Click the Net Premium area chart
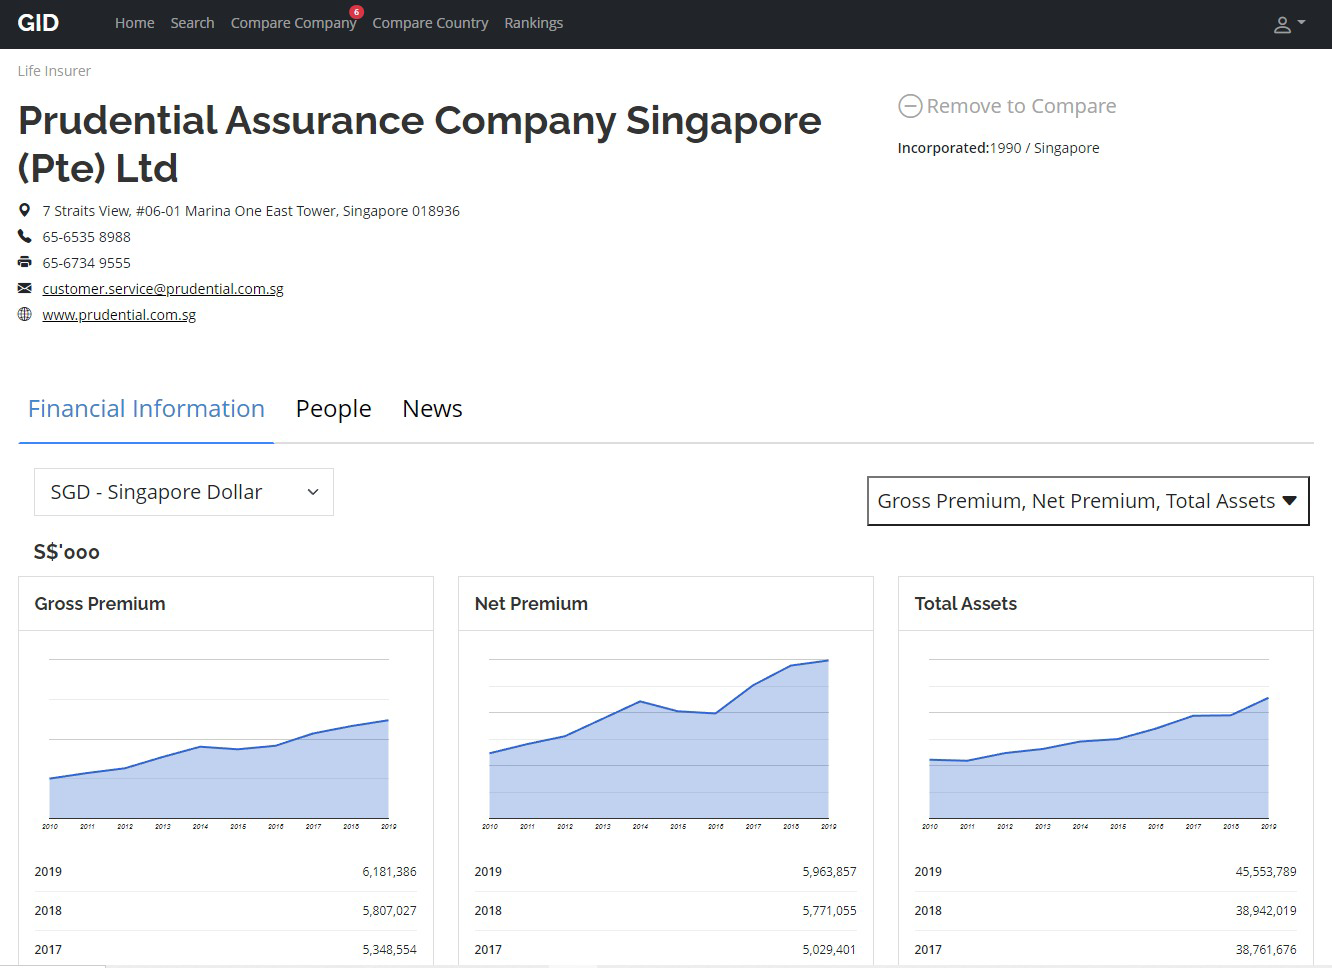 pos(659,741)
